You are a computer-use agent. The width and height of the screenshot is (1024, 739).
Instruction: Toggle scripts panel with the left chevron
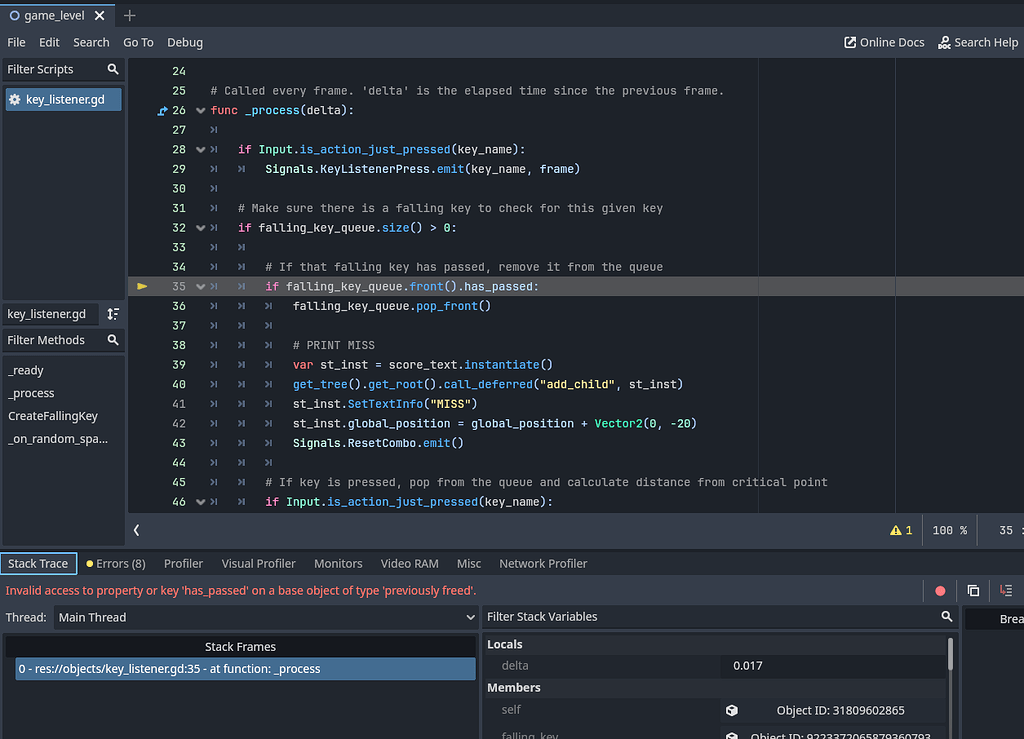(136, 530)
